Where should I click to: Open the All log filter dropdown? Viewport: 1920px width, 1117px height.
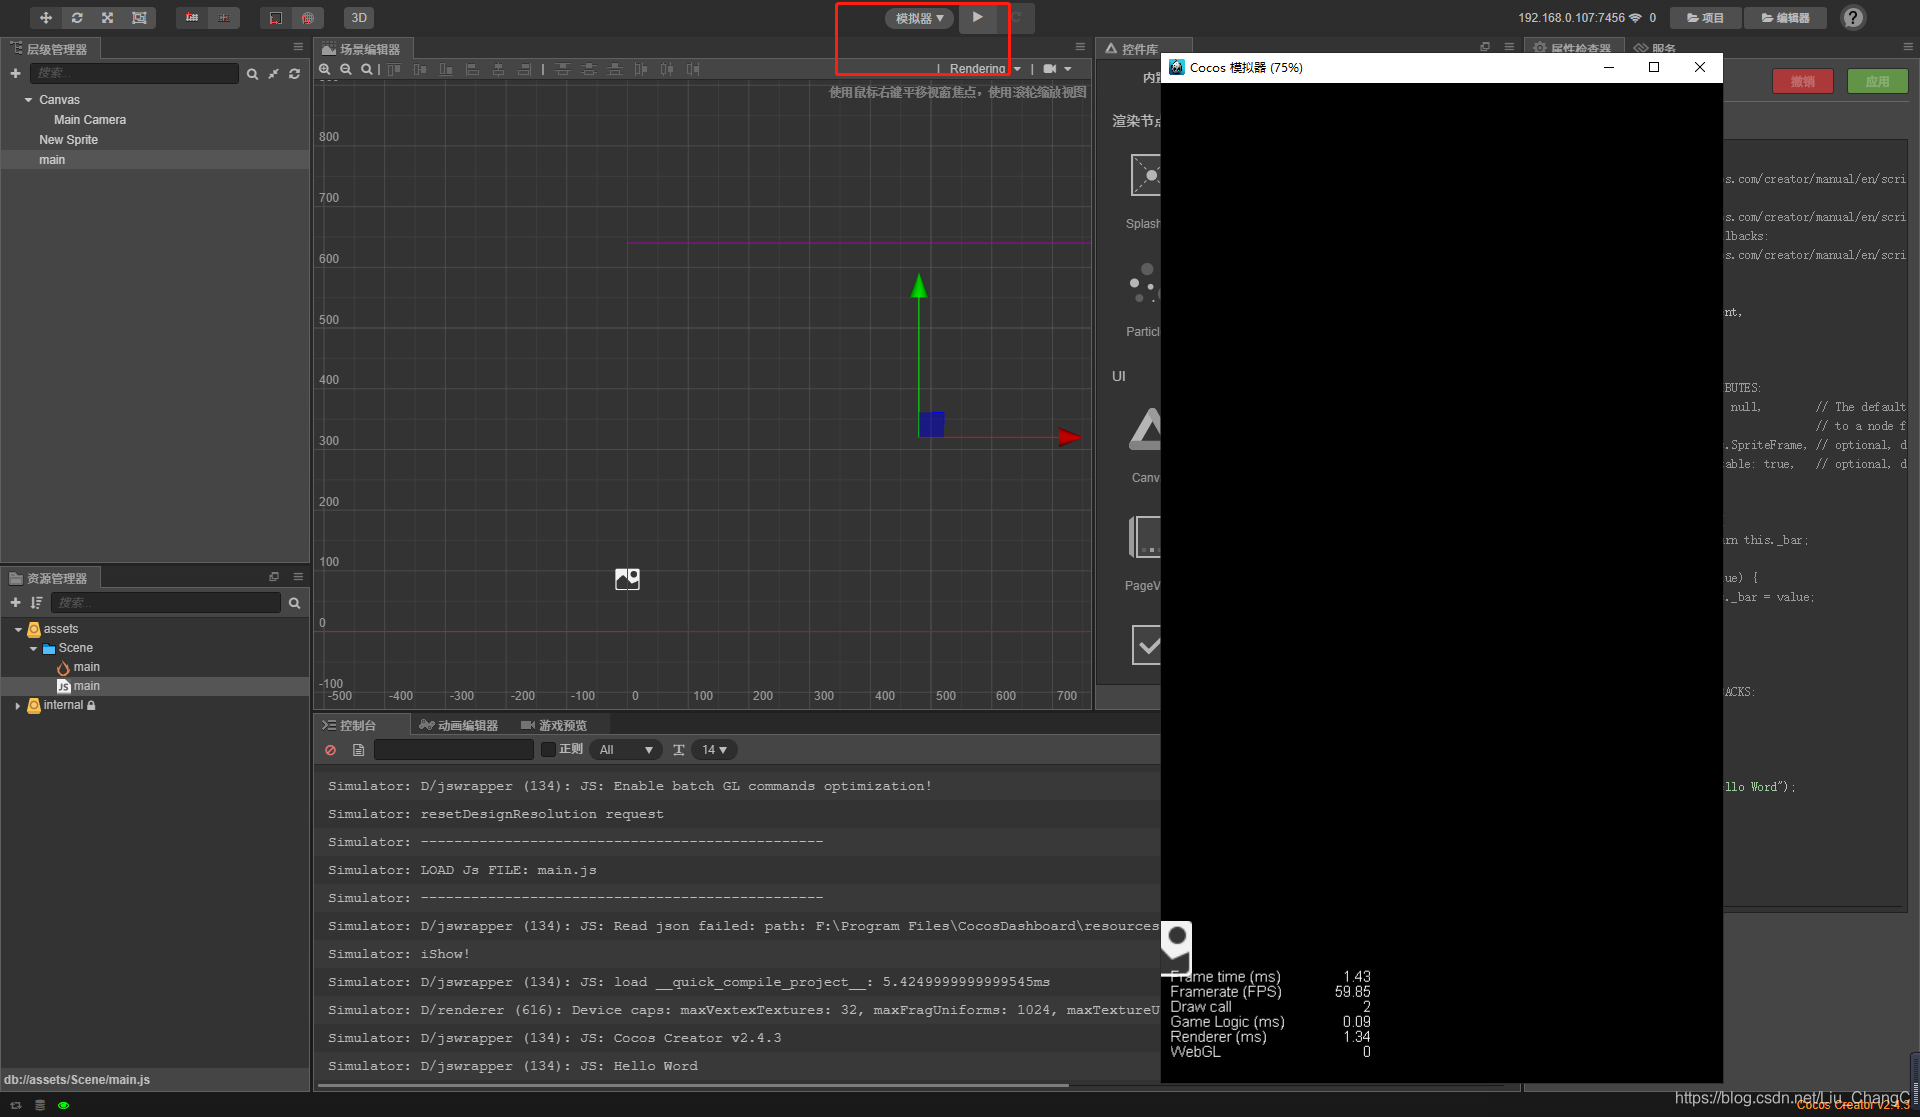tap(626, 750)
